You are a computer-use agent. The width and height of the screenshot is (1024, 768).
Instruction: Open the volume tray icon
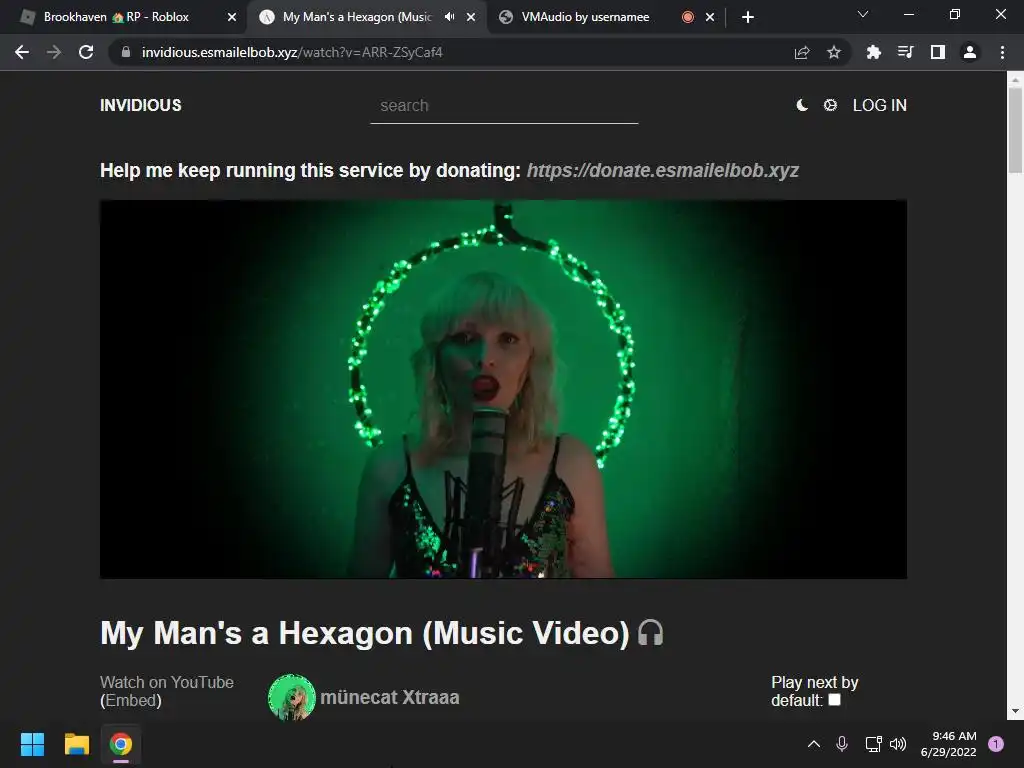tap(898, 744)
